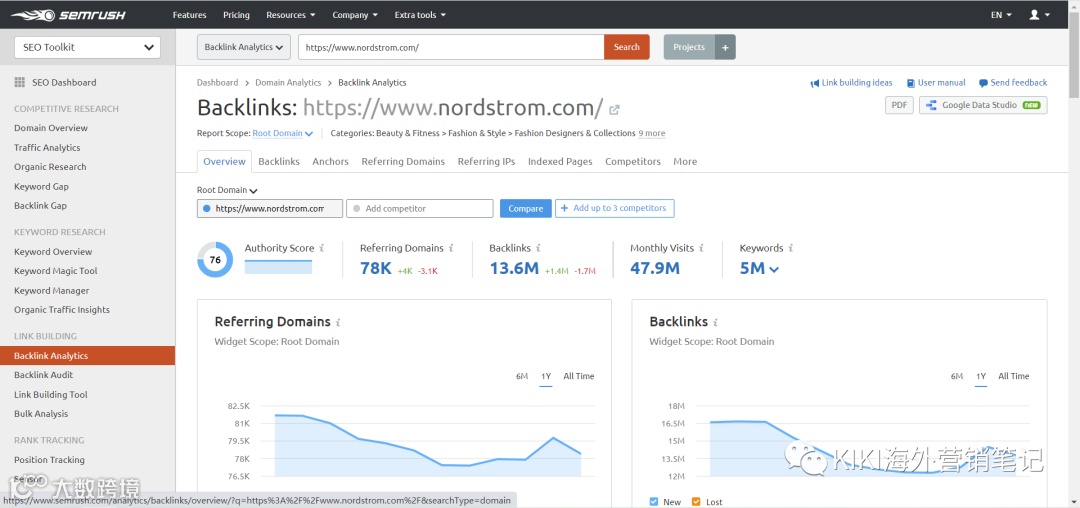Expand the Keywords 5M dropdown
This screenshot has height=508, width=1080.
tap(759, 268)
